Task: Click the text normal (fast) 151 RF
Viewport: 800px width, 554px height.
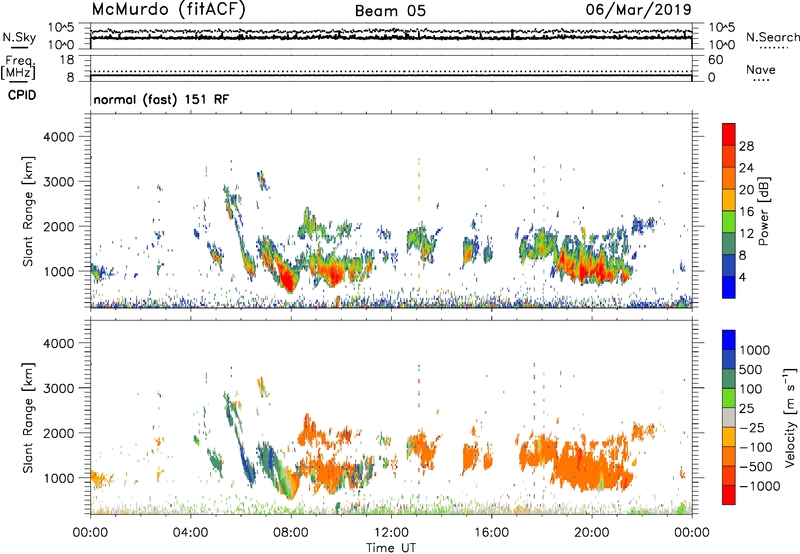Action: tap(161, 99)
